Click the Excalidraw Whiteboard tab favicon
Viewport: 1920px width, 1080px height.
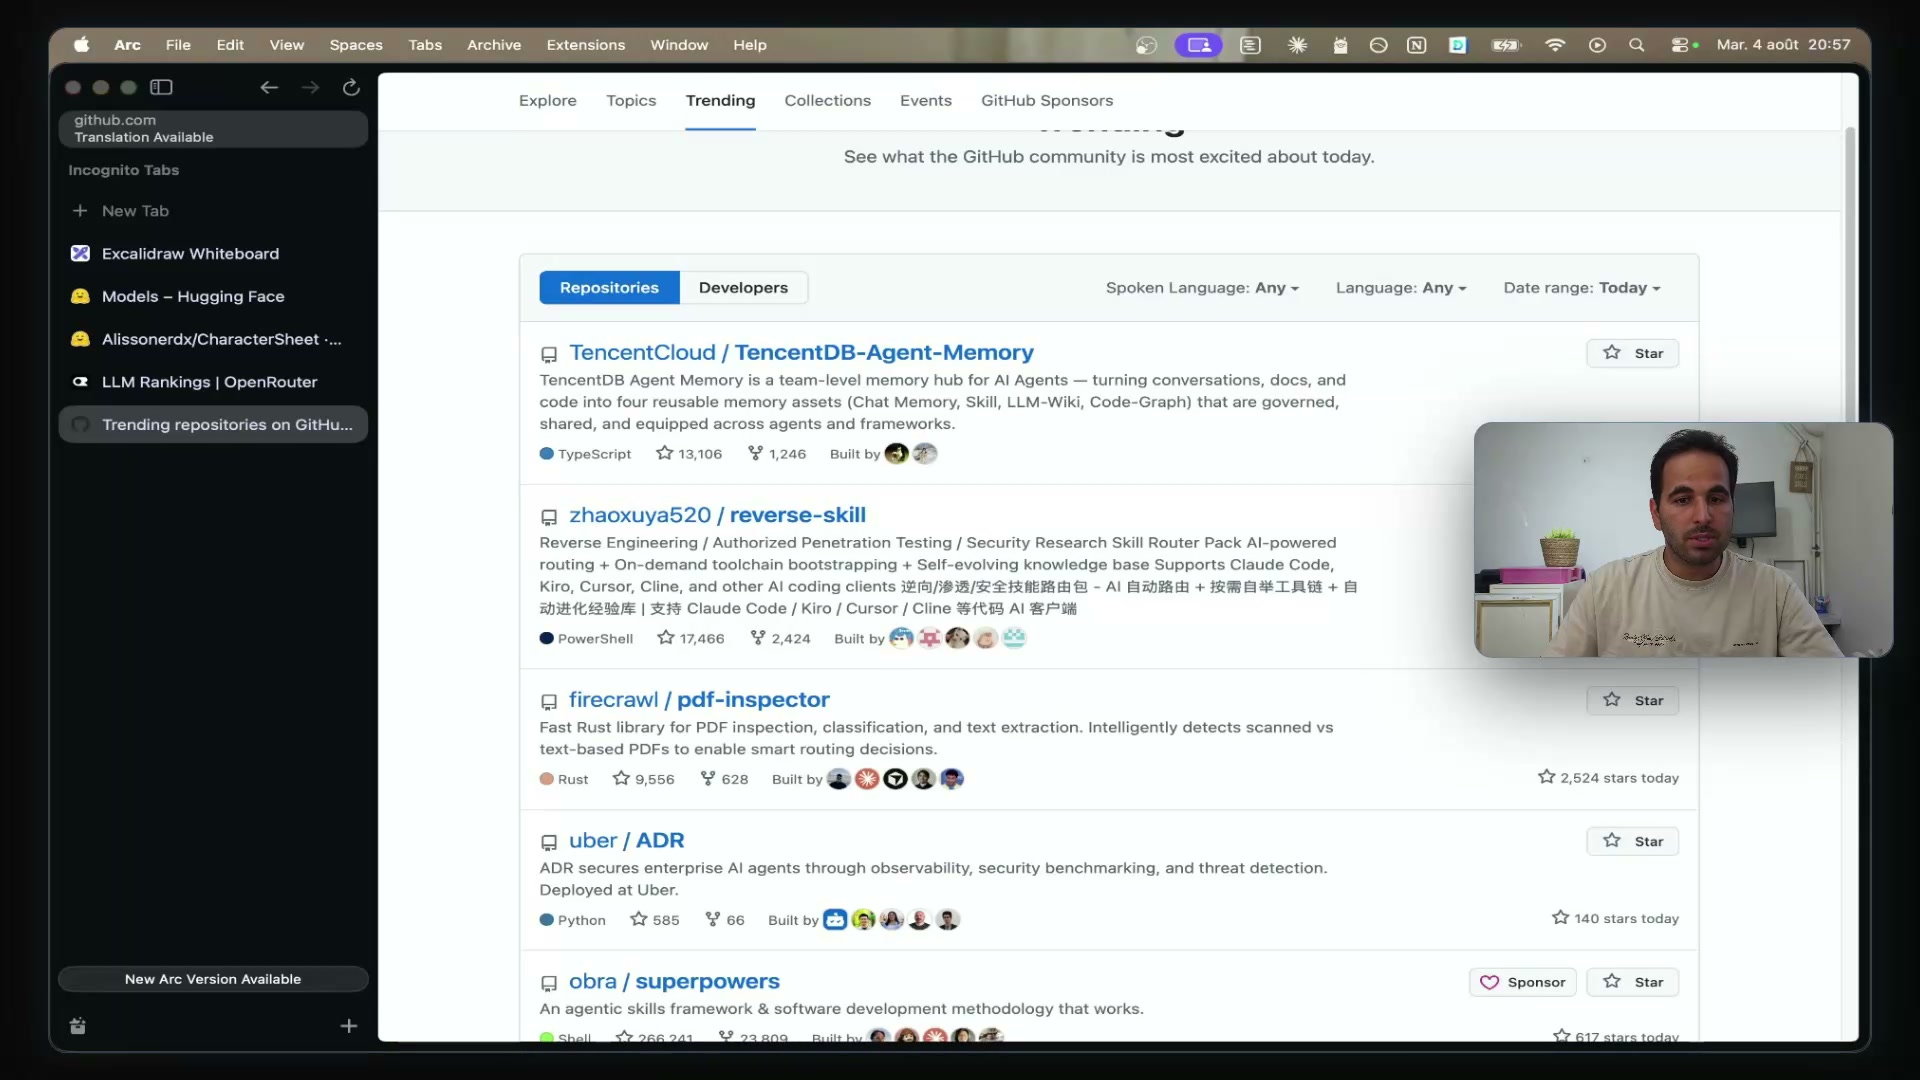point(80,253)
